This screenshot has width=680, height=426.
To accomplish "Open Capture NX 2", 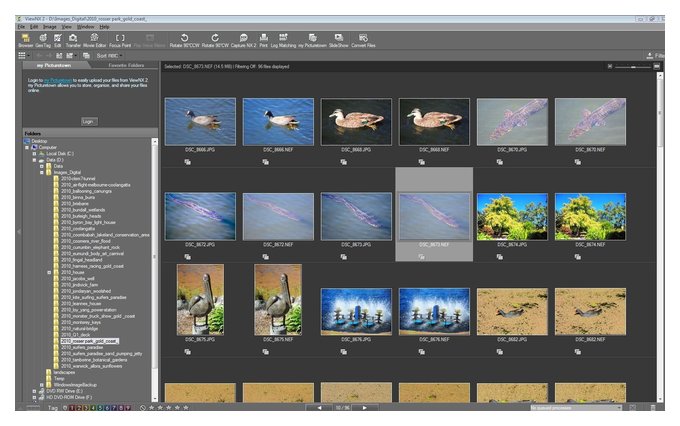I will point(243,40).
